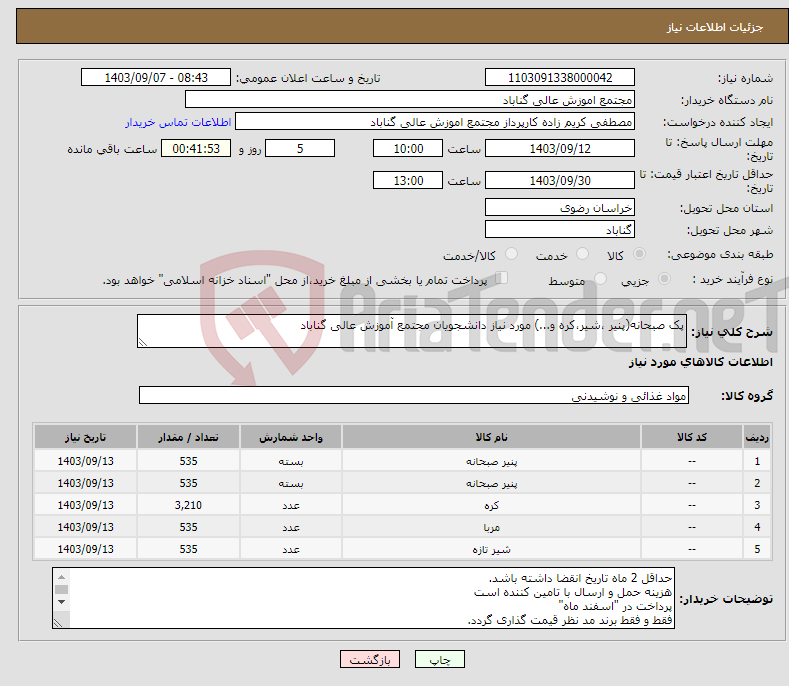Click the remaining time countdown 00:41:53
Screen dimensions: 789x686
(x=196, y=148)
